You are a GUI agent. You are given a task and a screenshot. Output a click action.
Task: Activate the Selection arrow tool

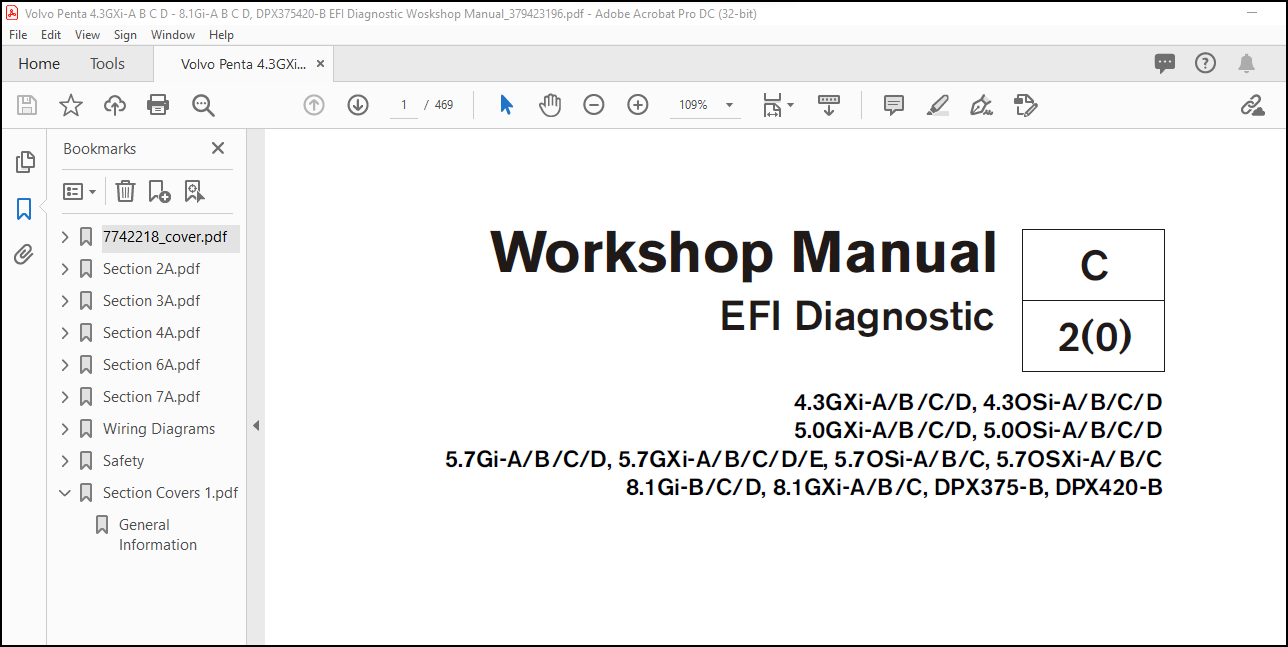(x=506, y=105)
